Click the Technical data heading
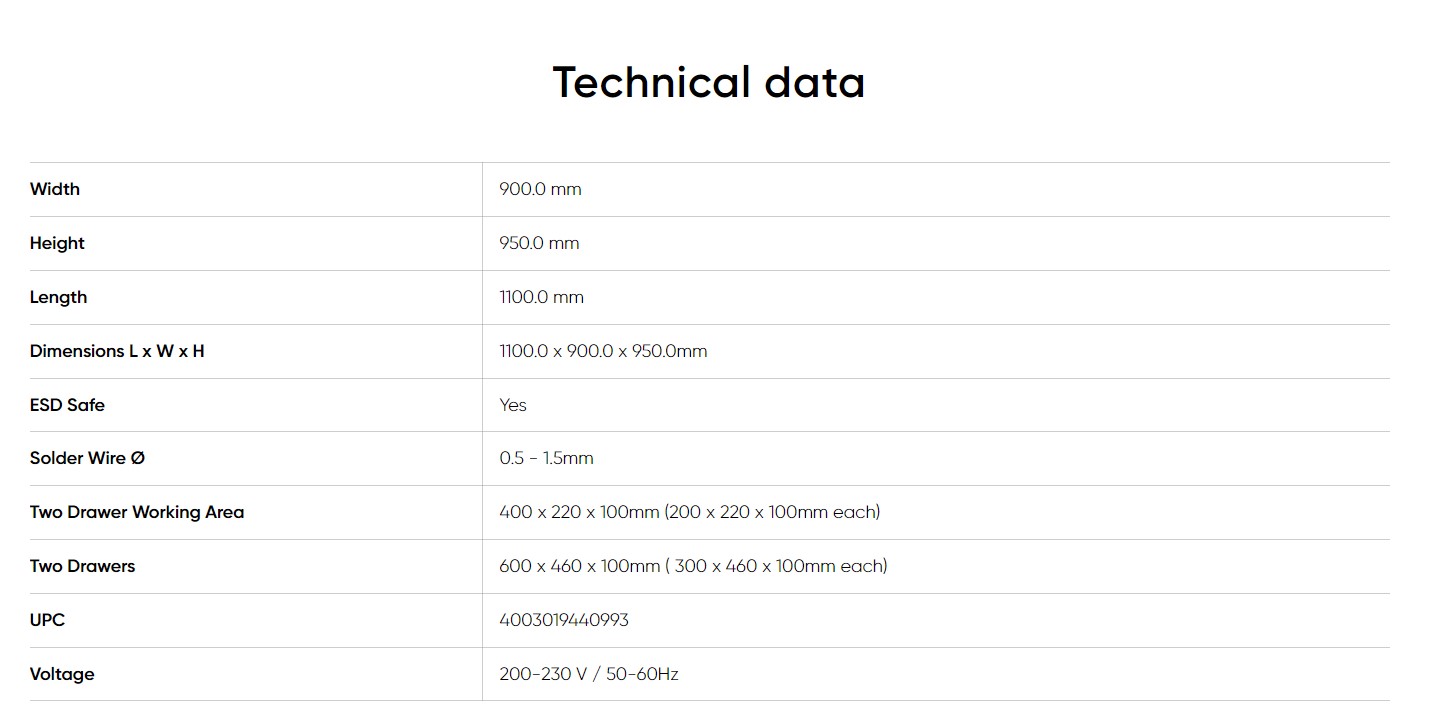 (x=708, y=82)
